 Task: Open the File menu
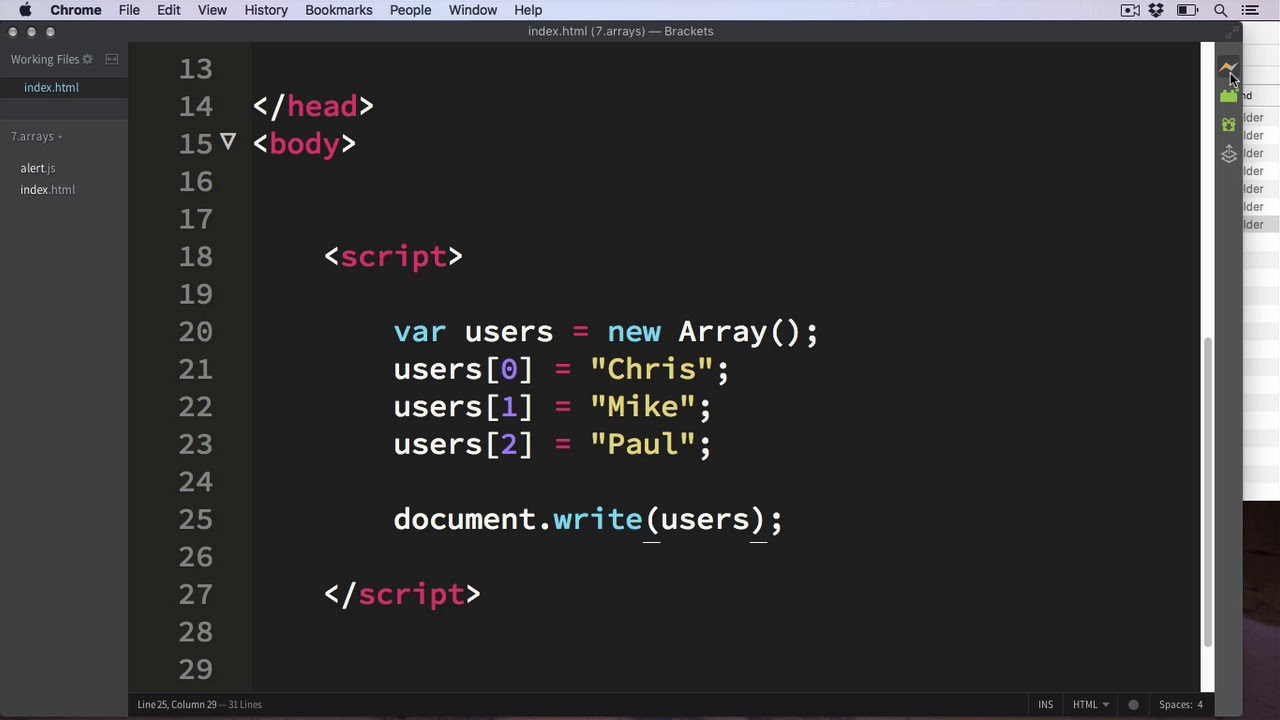tap(129, 10)
